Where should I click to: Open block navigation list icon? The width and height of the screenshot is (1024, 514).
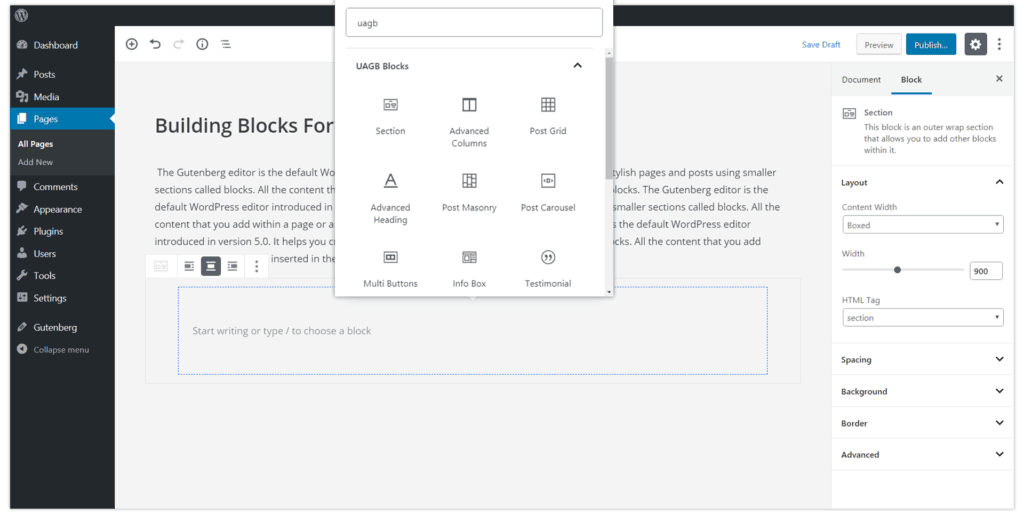tap(226, 44)
